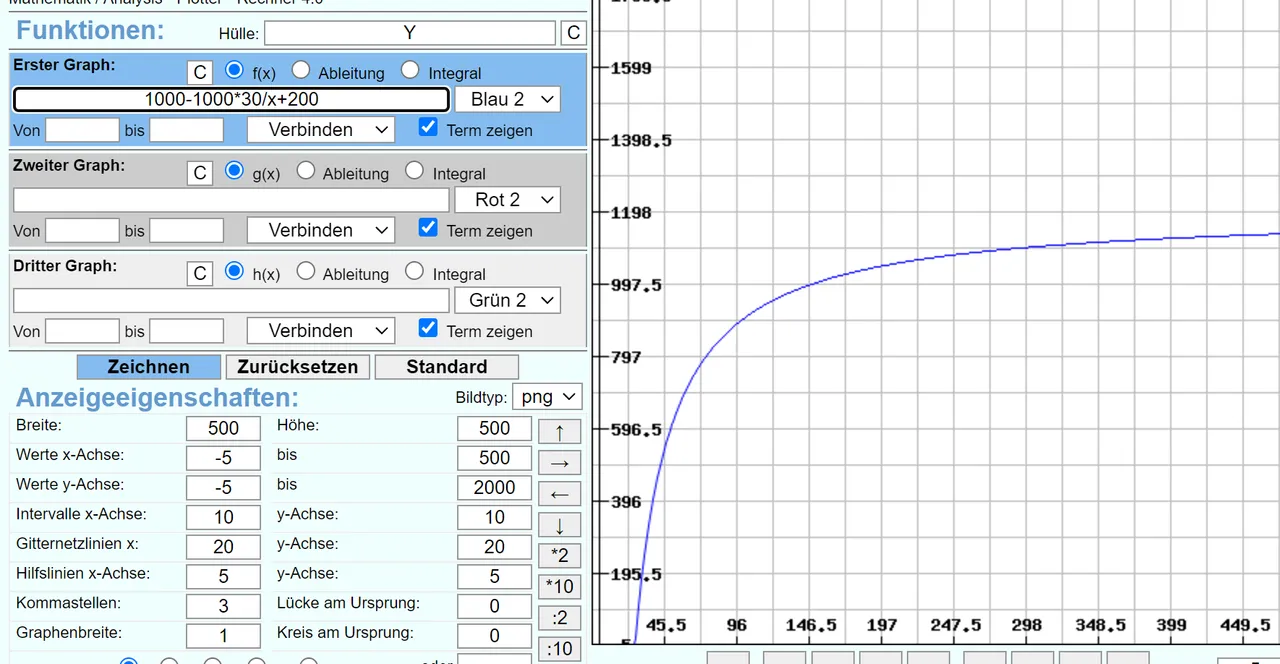Edit the Kommastellen field
1280x664 pixels.
coord(223,606)
